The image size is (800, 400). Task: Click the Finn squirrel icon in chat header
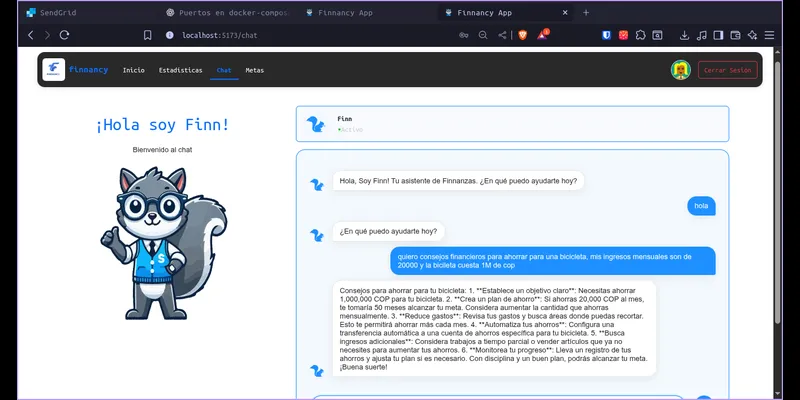click(x=316, y=124)
